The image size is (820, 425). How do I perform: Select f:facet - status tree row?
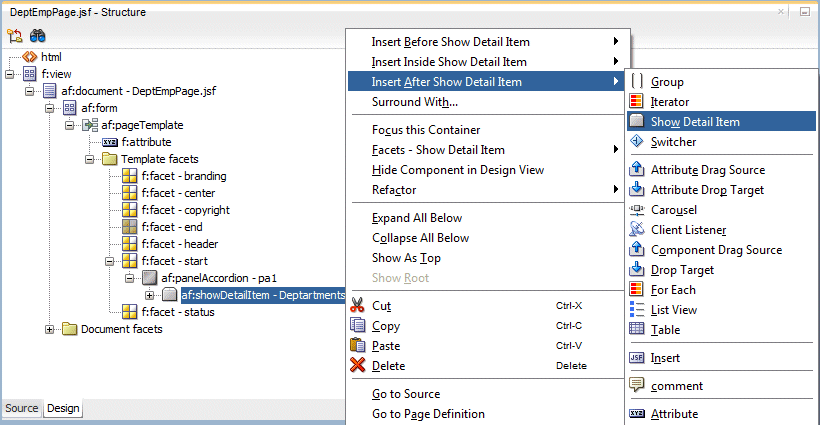(168, 312)
